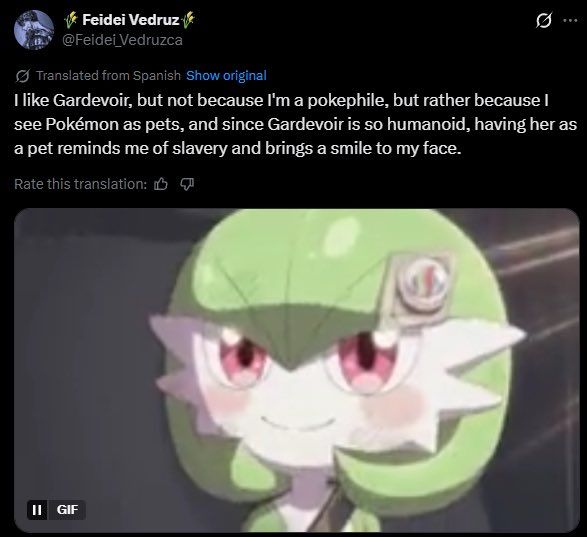Show original Spanish post text
This screenshot has width=587, height=537.
click(226, 76)
